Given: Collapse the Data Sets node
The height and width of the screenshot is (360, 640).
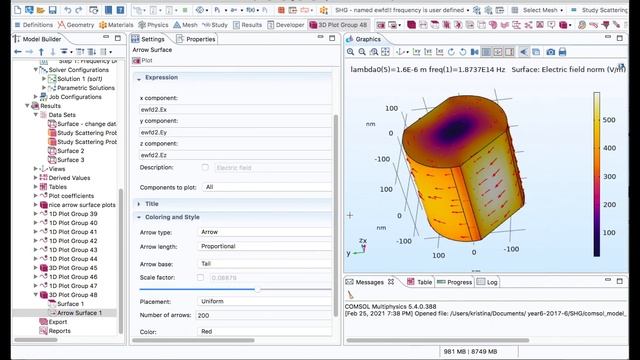Looking at the screenshot, I should pyautogui.click(x=36, y=115).
